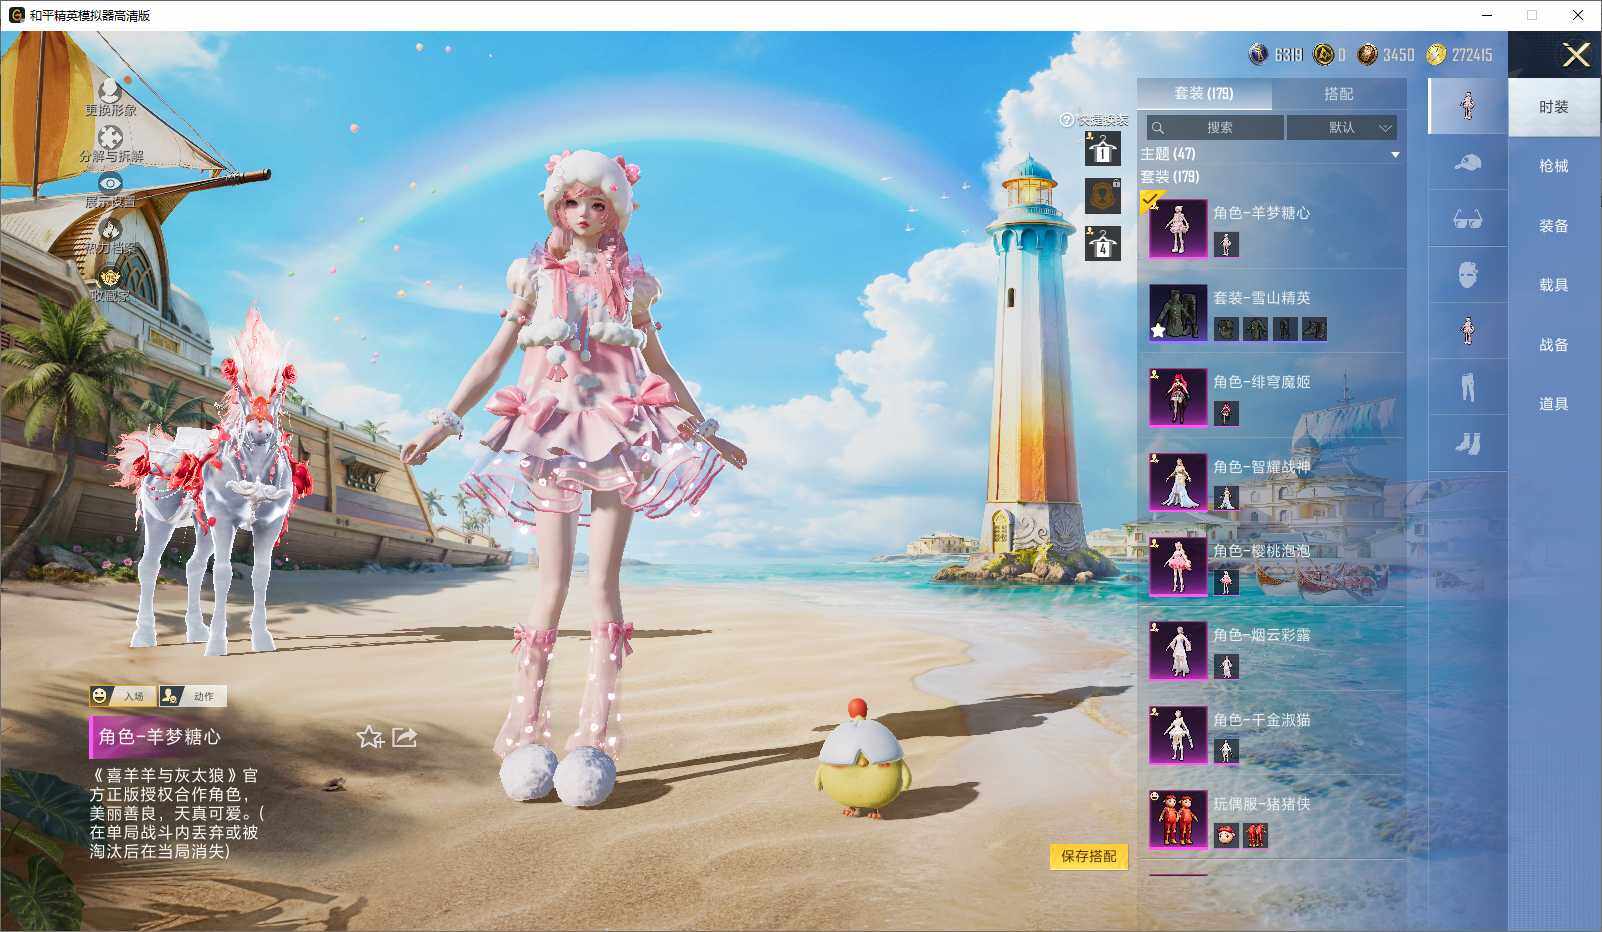Click the locked quick outfit slot
Image resolution: width=1602 pixels, height=932 pixels.
(x=1102, y=196)
